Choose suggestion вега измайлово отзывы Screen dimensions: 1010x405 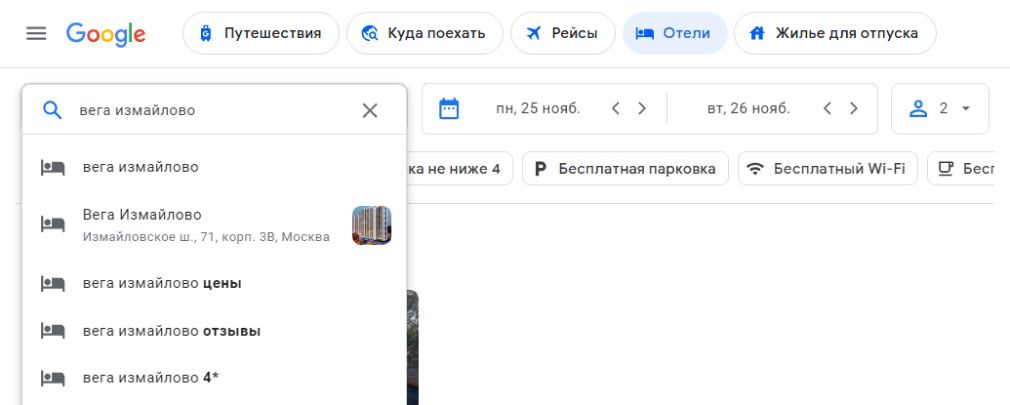(x=214, y=331)
